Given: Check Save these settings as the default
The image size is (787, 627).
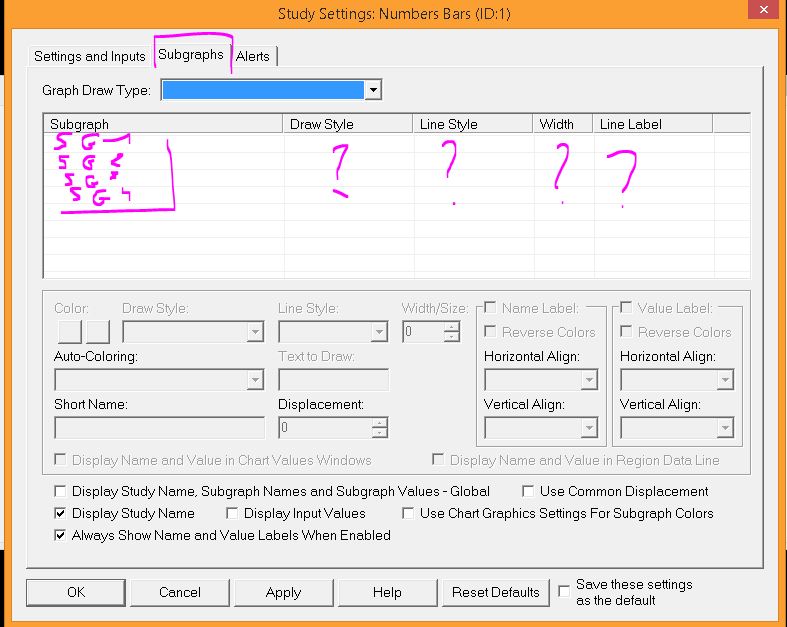Looking at the screenshot, I should (x=564, y=591).
